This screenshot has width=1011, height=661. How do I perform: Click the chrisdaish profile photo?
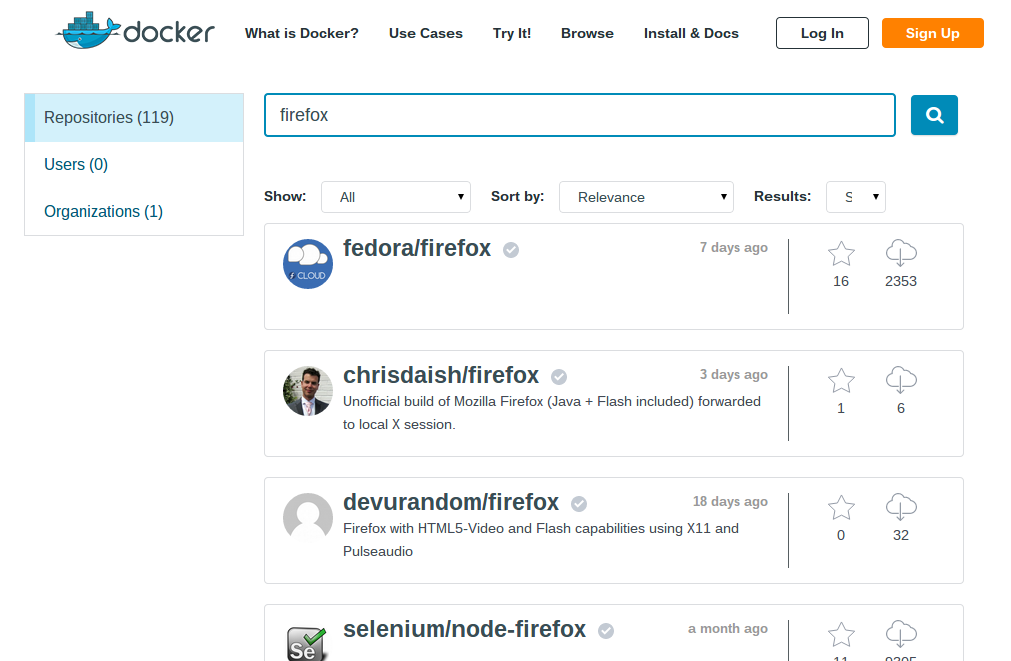tap(308, 391)
